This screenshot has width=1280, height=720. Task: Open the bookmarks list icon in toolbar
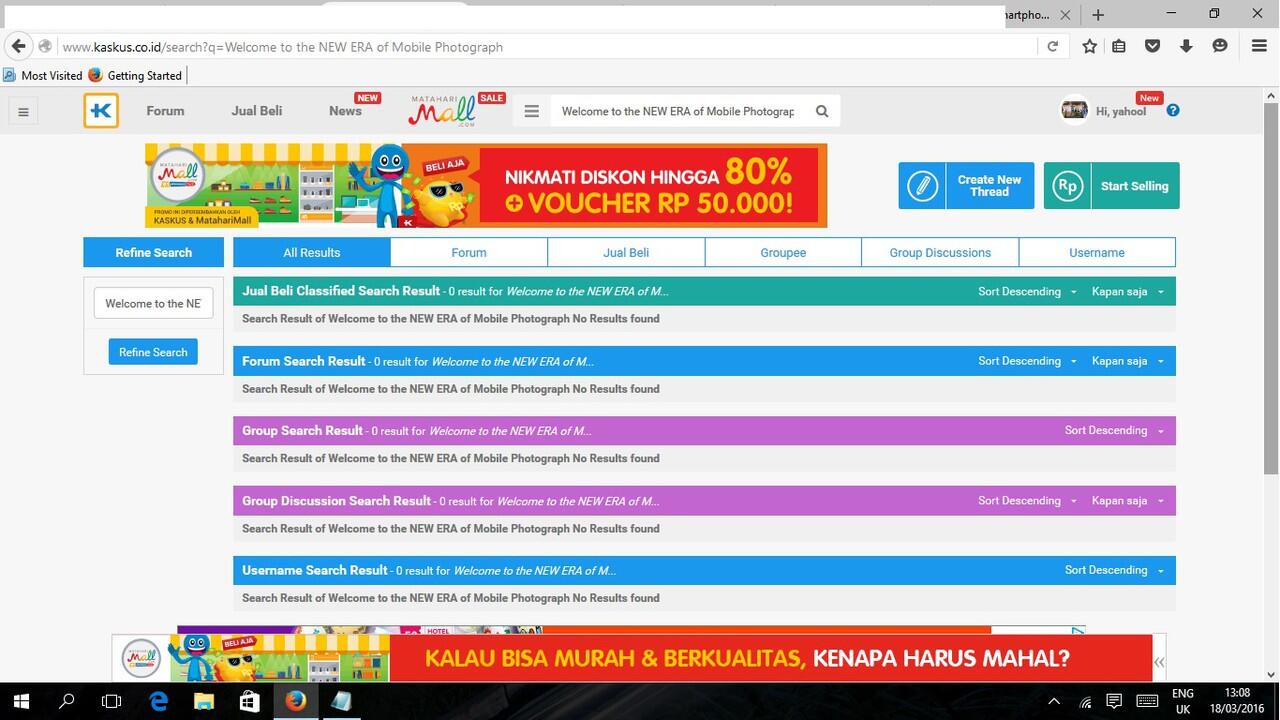pyautogui.click(x=1119, y=46)
